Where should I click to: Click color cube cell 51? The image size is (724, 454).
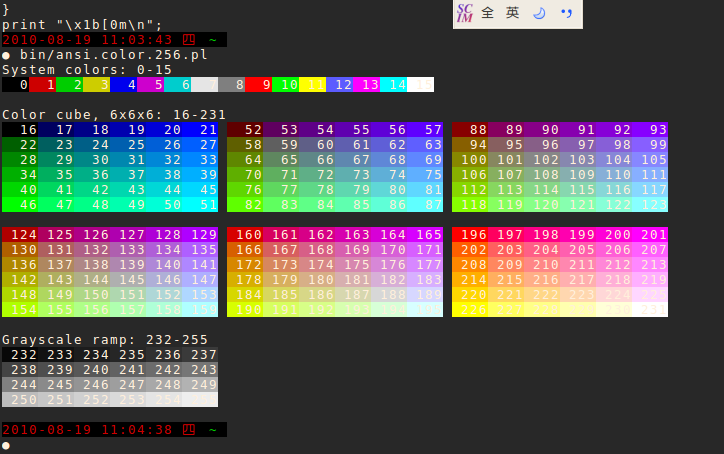(x=200, y=205)
